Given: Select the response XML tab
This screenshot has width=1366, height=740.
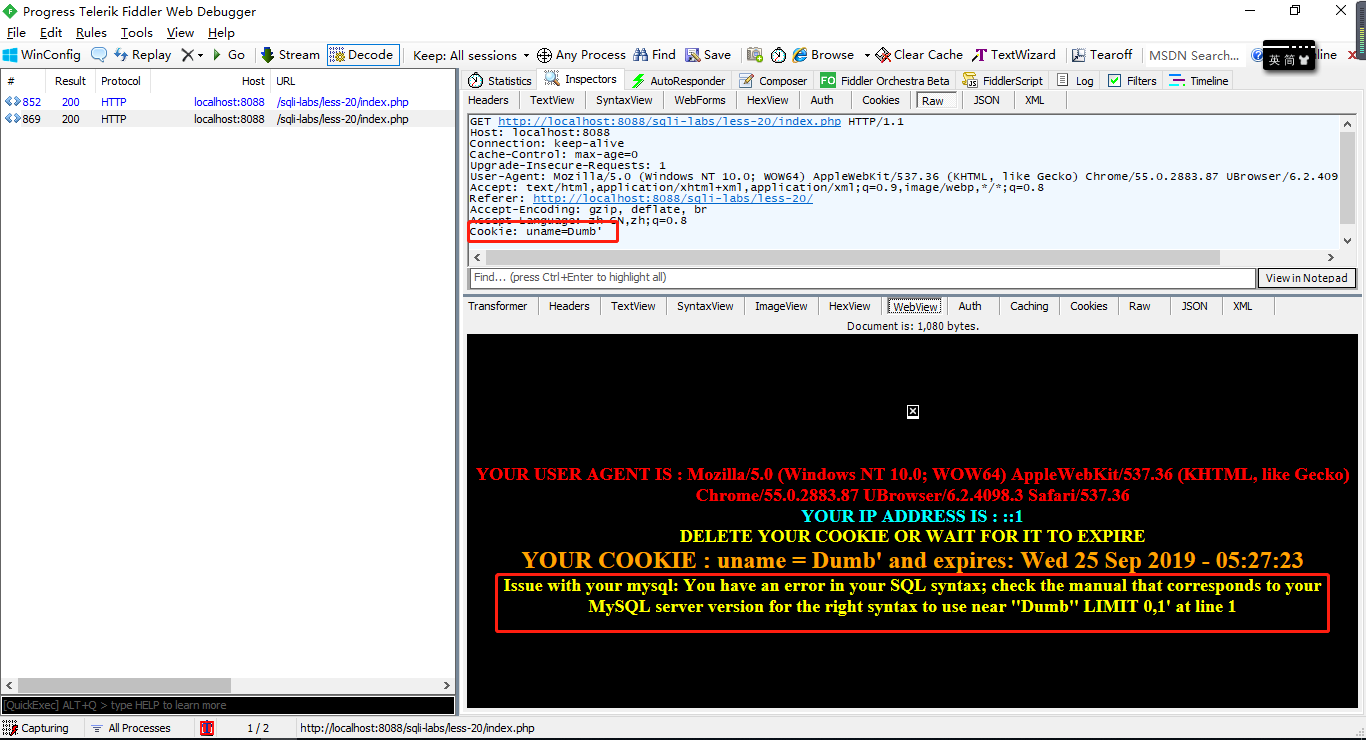Looking at the screenshot, I should pos(1242,306).
